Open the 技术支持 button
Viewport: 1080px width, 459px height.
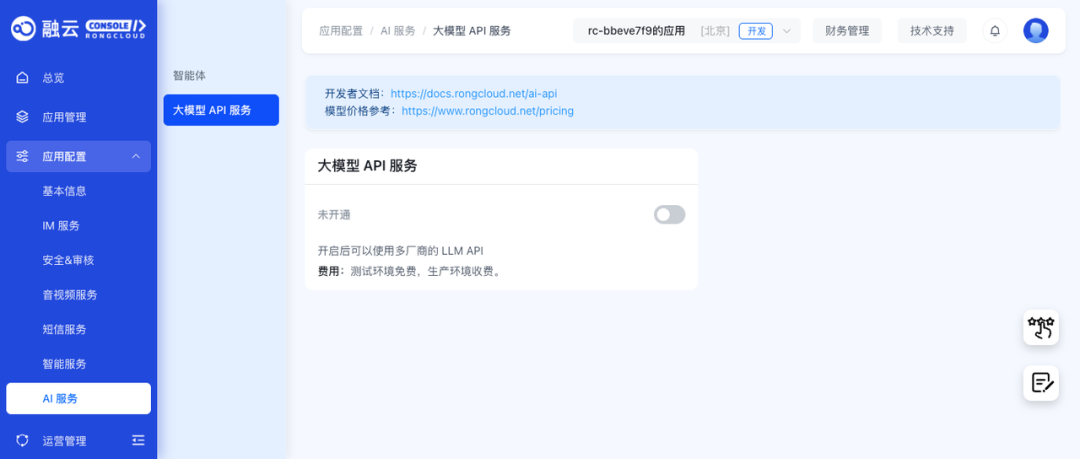tap(932, 31)
